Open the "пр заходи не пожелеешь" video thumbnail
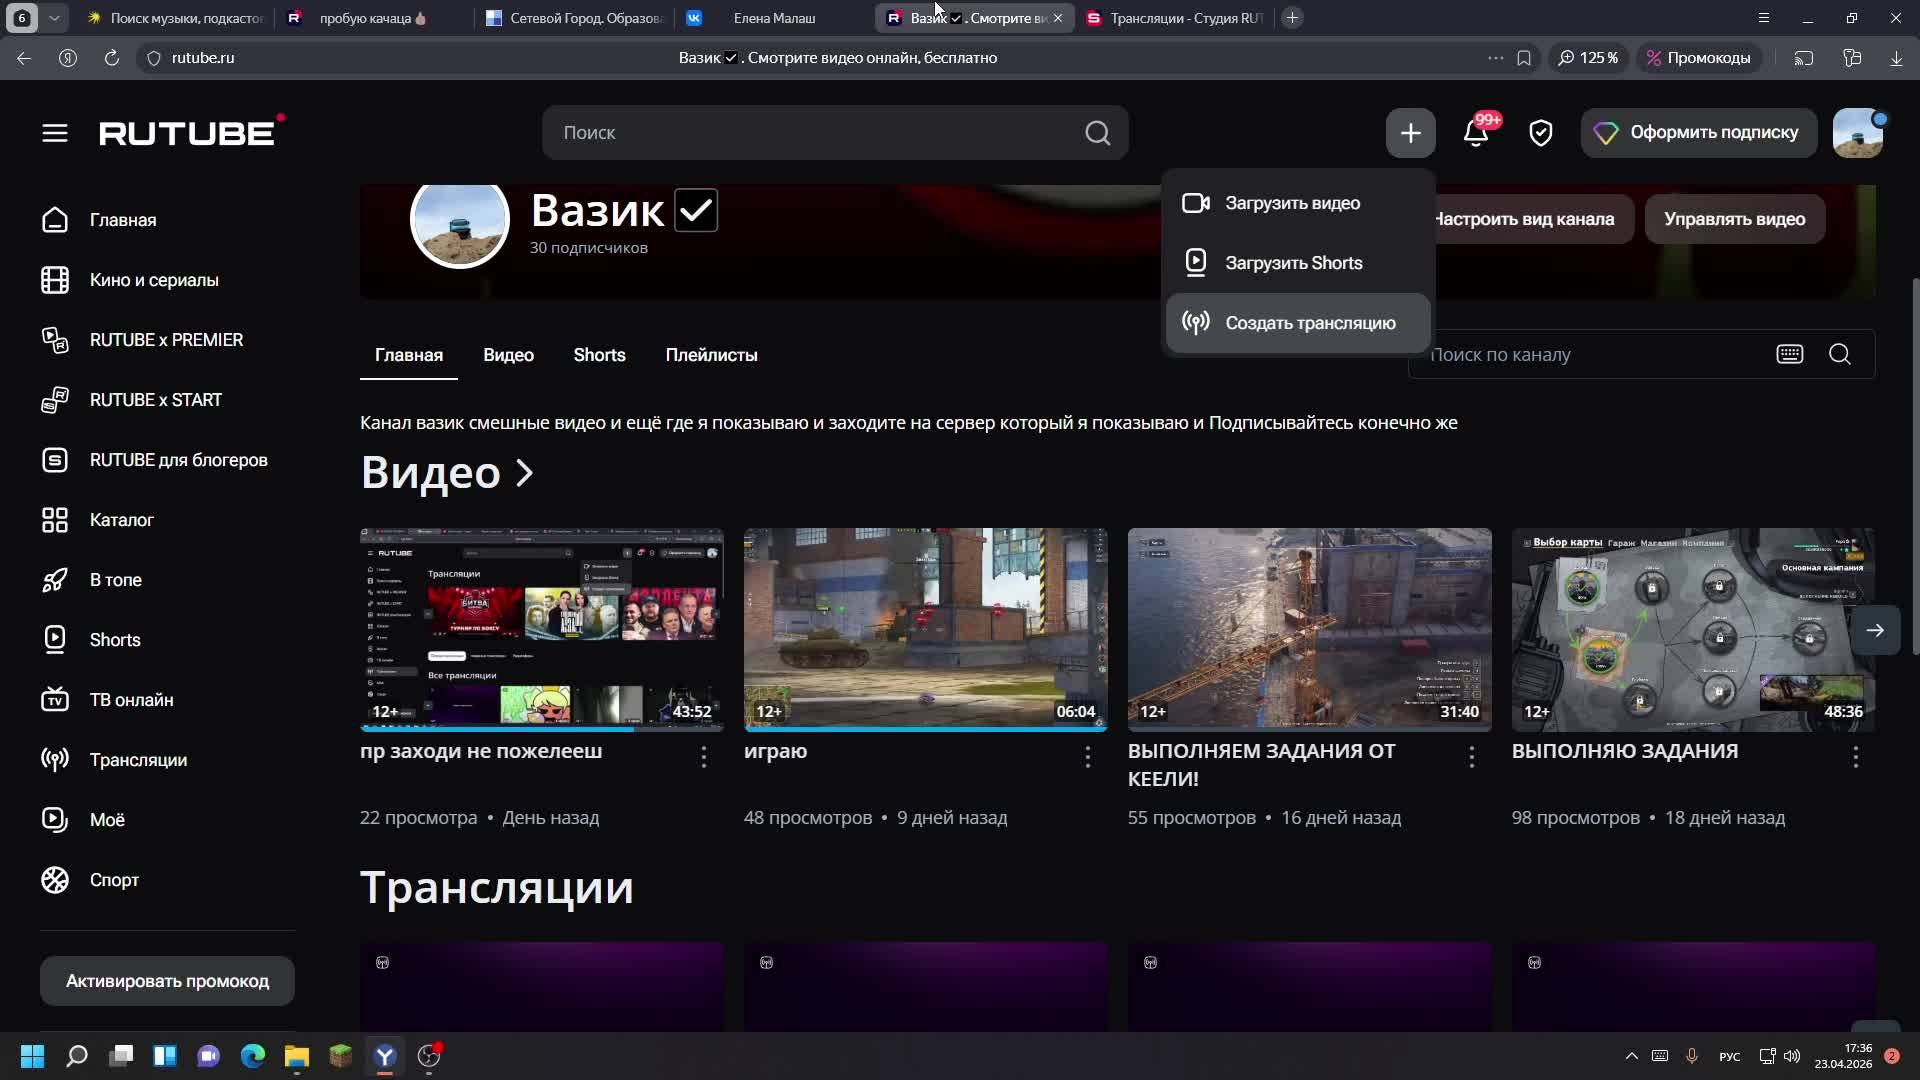Viewport: 1920px width, 1080px height. pos(541,629)
